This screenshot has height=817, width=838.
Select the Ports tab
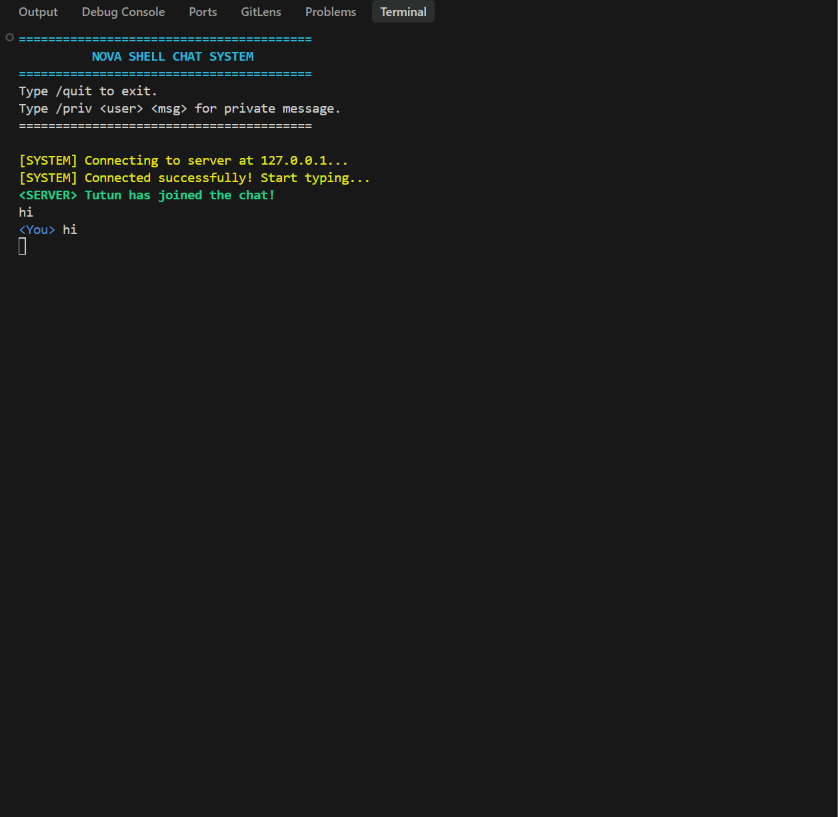(203, 12)
